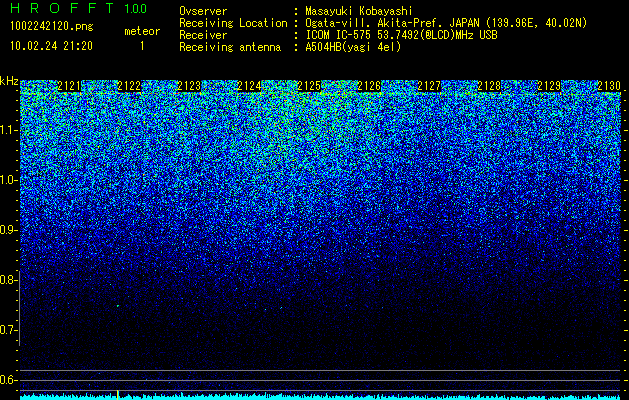Click the 0.8 kHz axis label
Image resolution: width=629 pixels, height=400 pixels.
[x=9, y=280]
